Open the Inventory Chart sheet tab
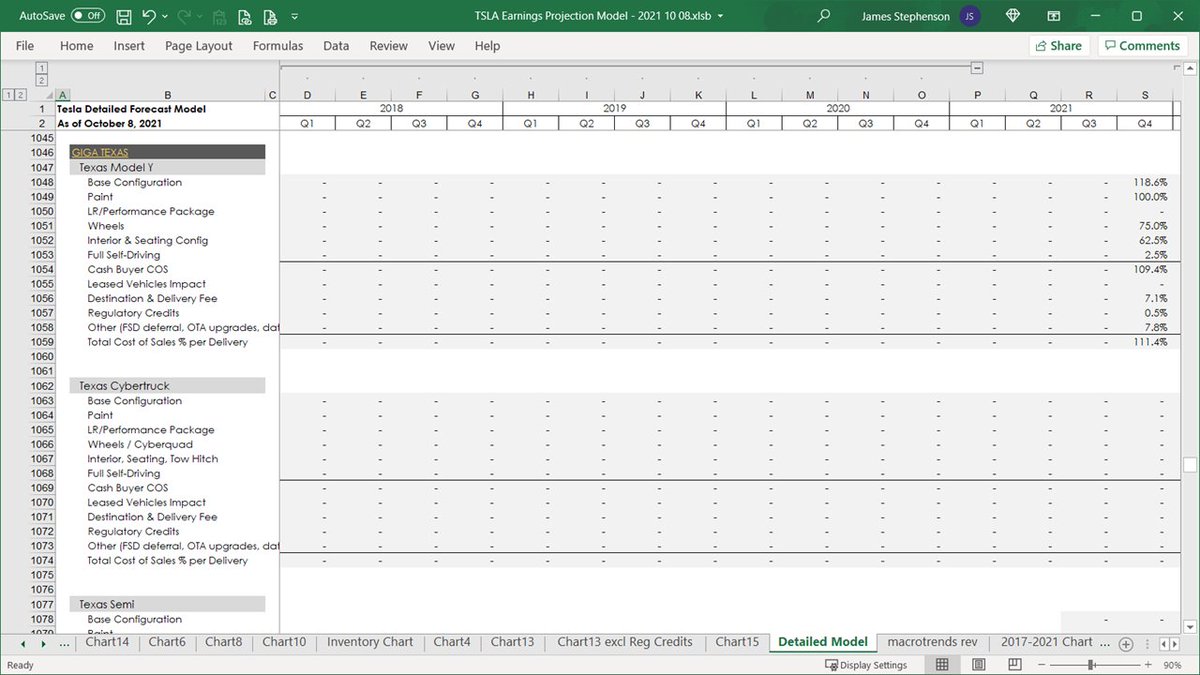This screenshot has width=1200, height=675. (370, 642)
